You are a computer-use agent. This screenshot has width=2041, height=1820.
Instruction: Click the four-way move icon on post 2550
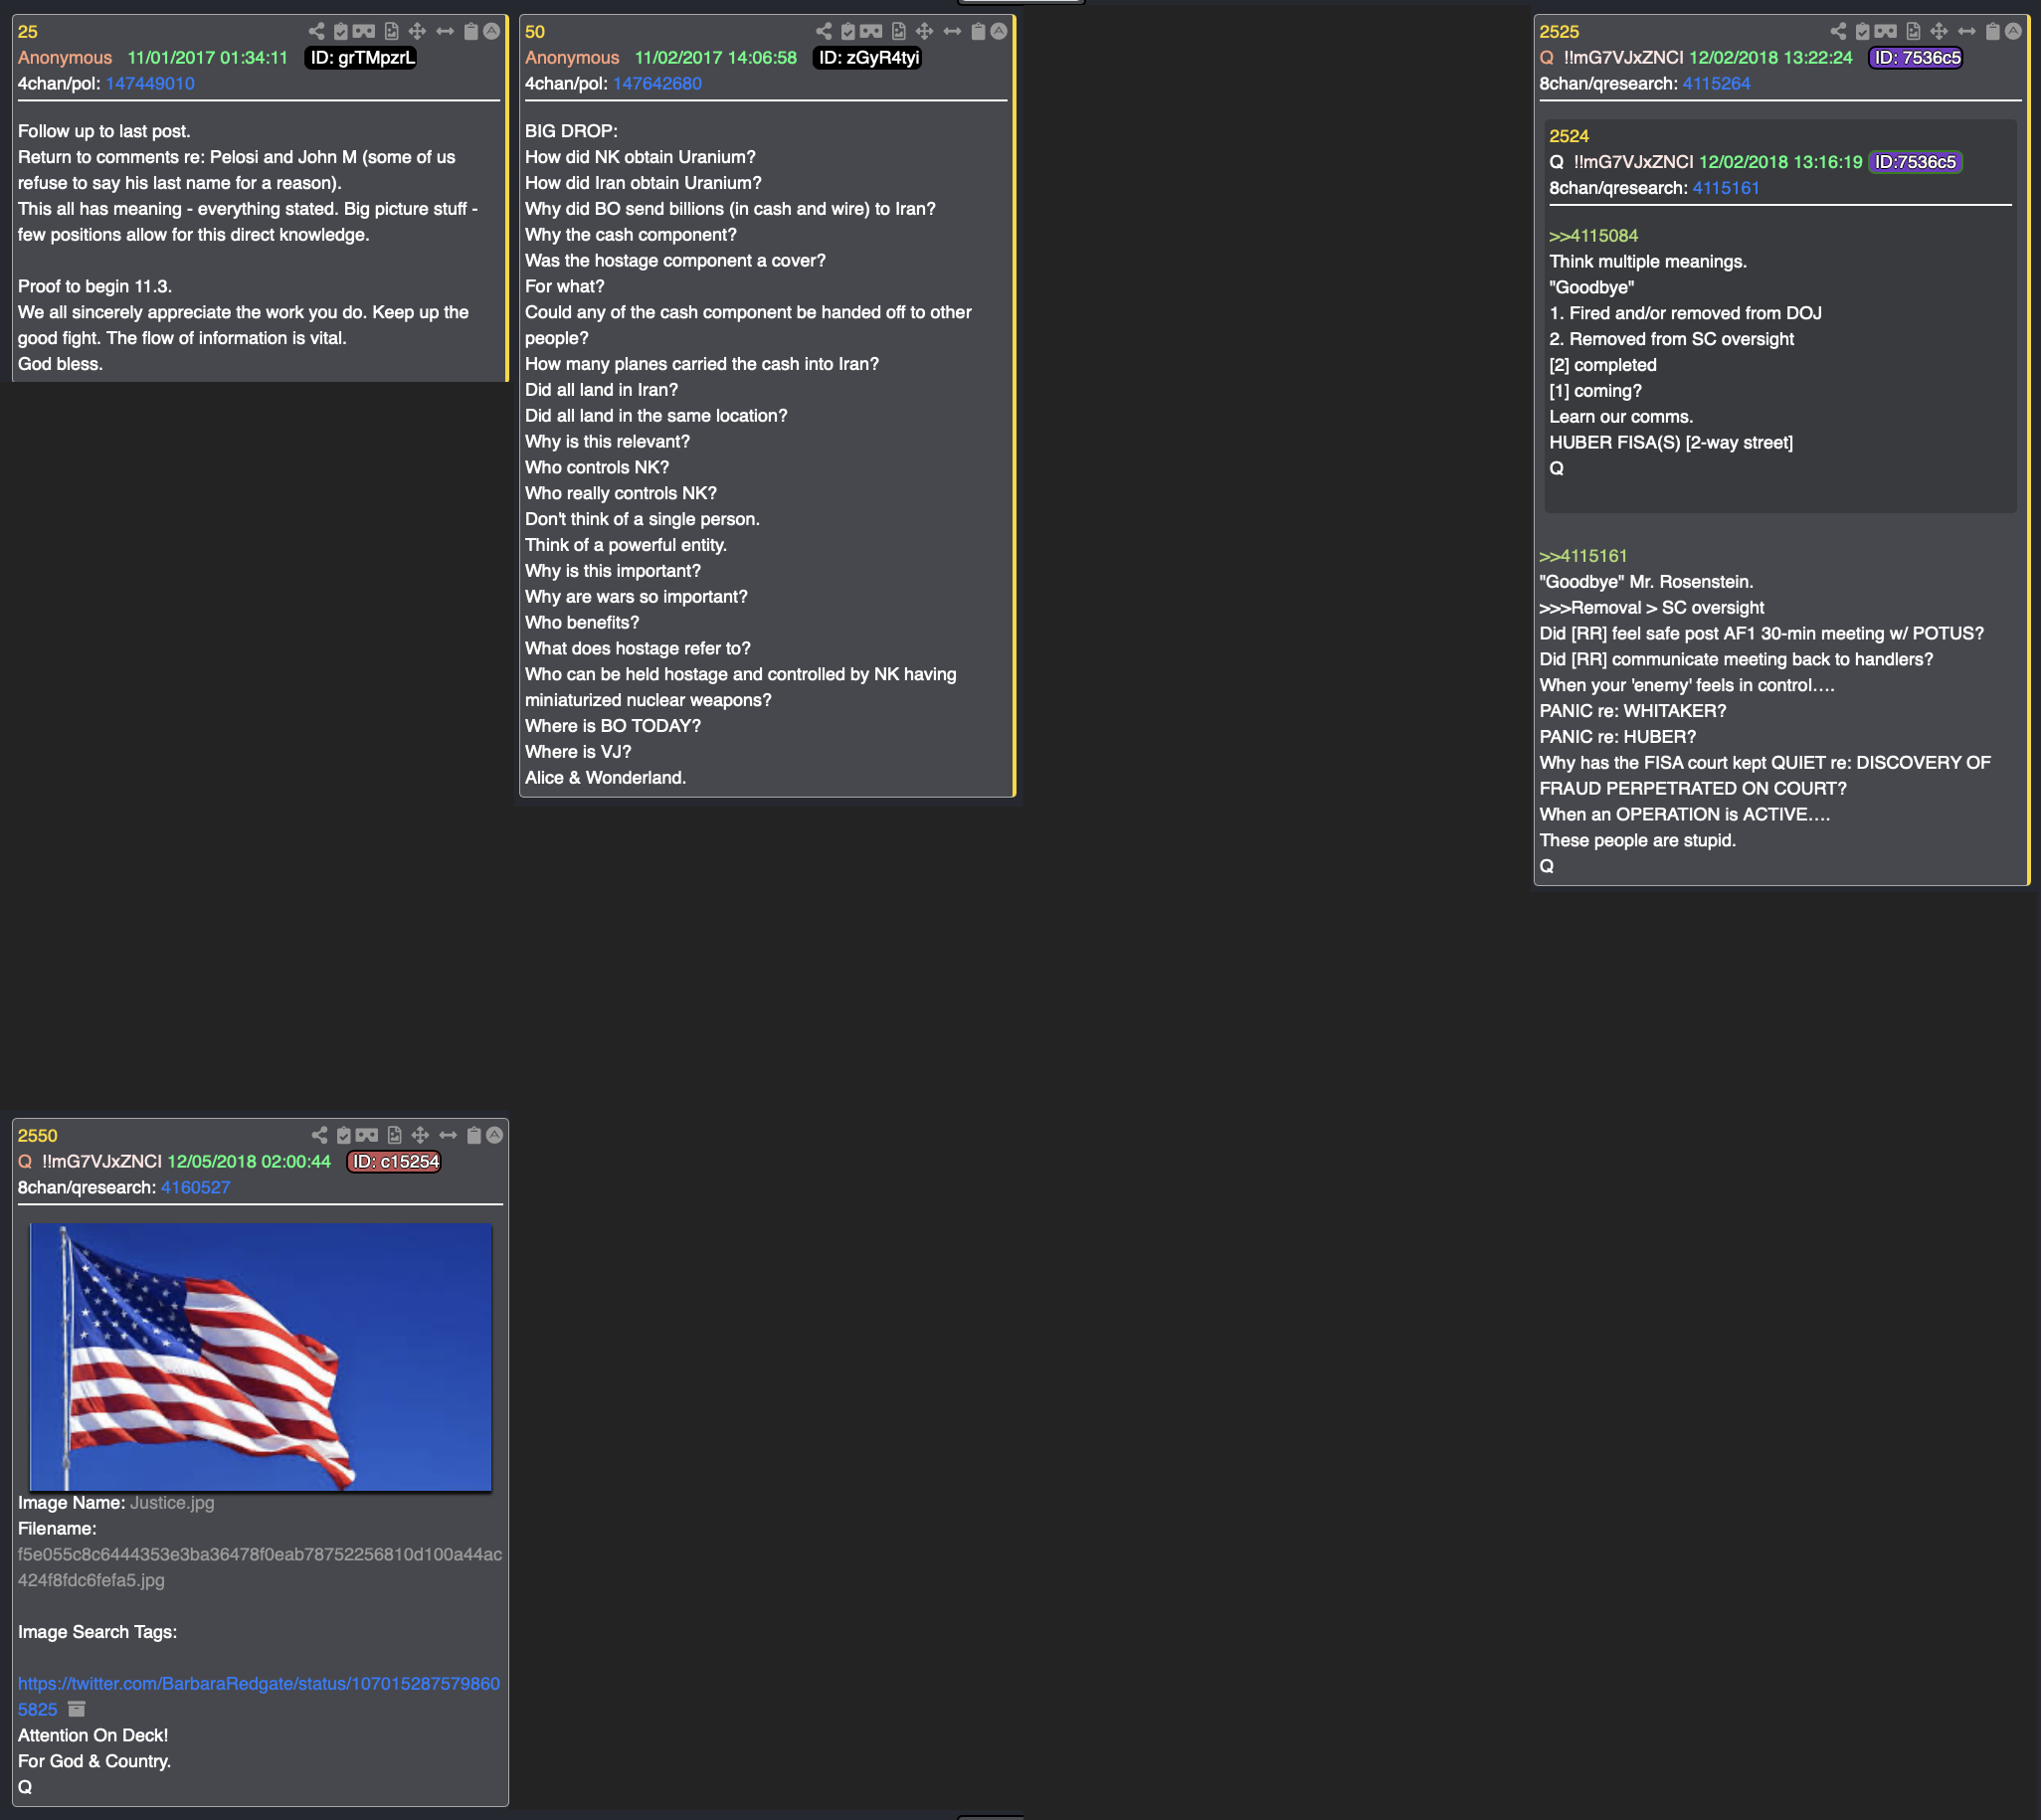[x=420, y=1136]
